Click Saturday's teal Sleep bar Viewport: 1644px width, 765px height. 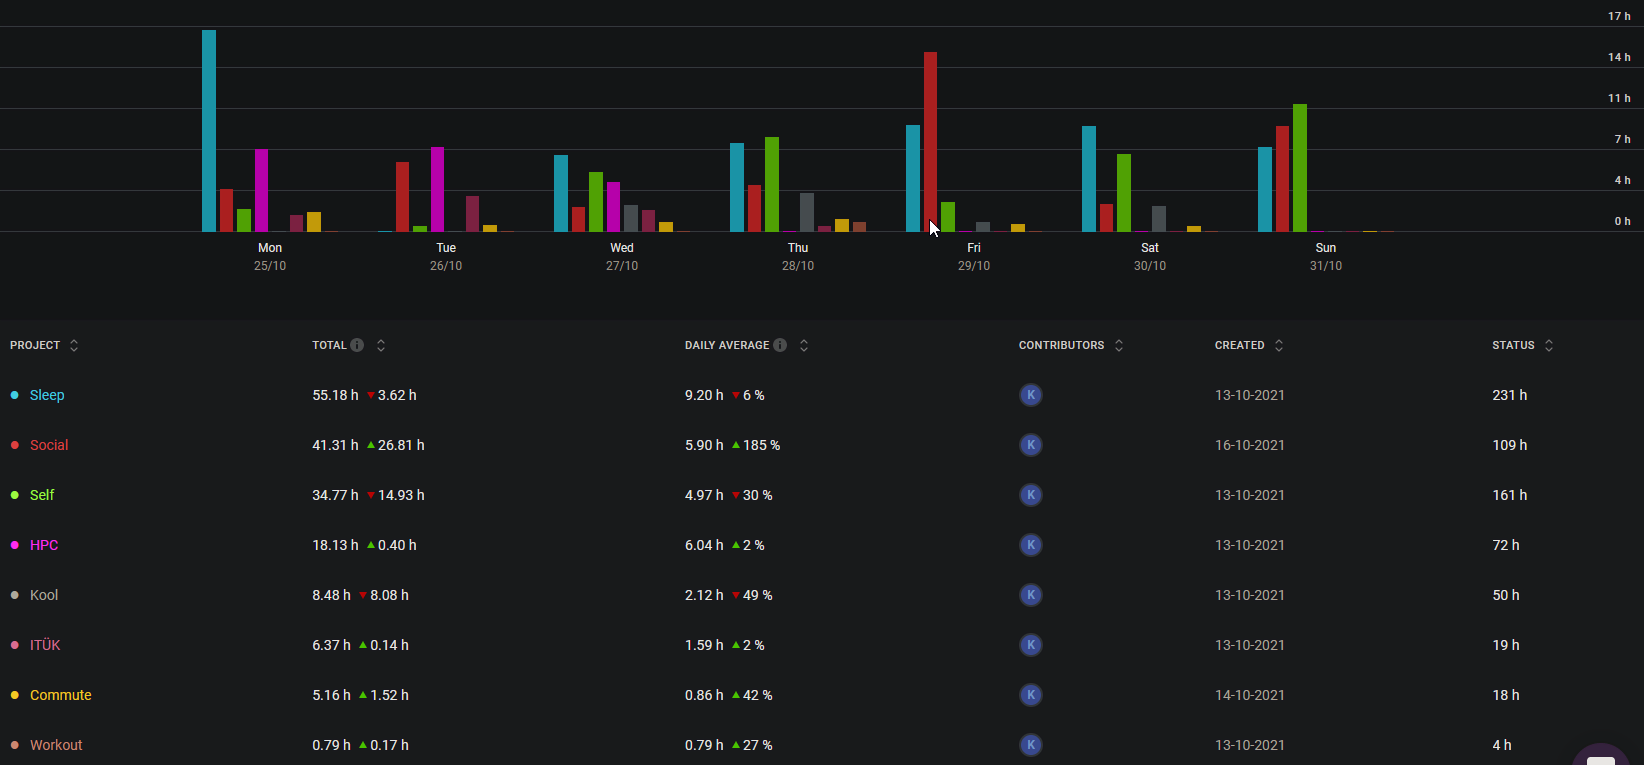[x=1089, y=179]
